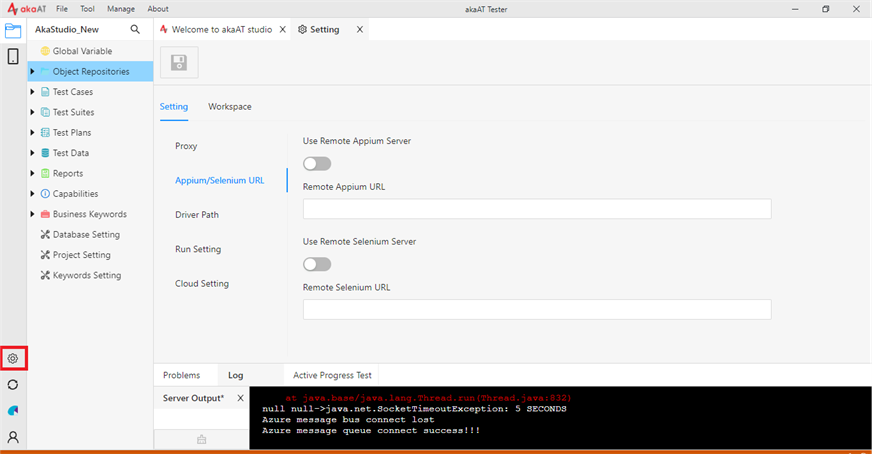Click the Remote Selenium URL input field
Screen dimensions: 872x454
[x=537, y=309]
